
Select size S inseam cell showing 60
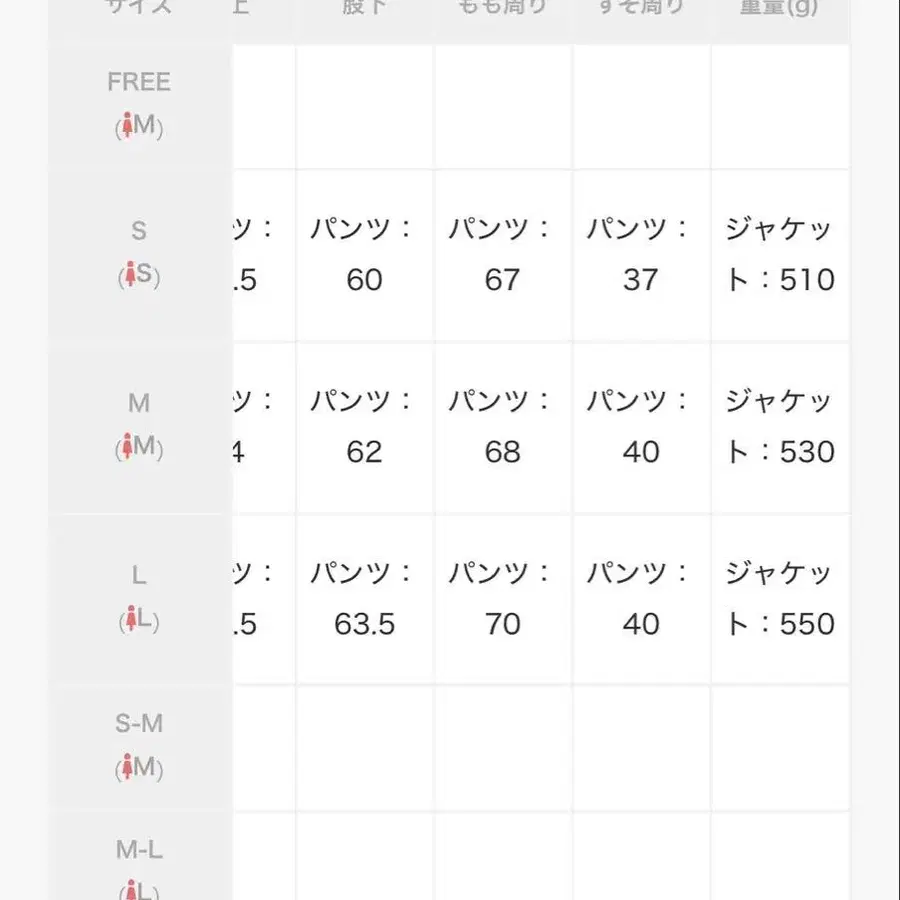[364, 279]
